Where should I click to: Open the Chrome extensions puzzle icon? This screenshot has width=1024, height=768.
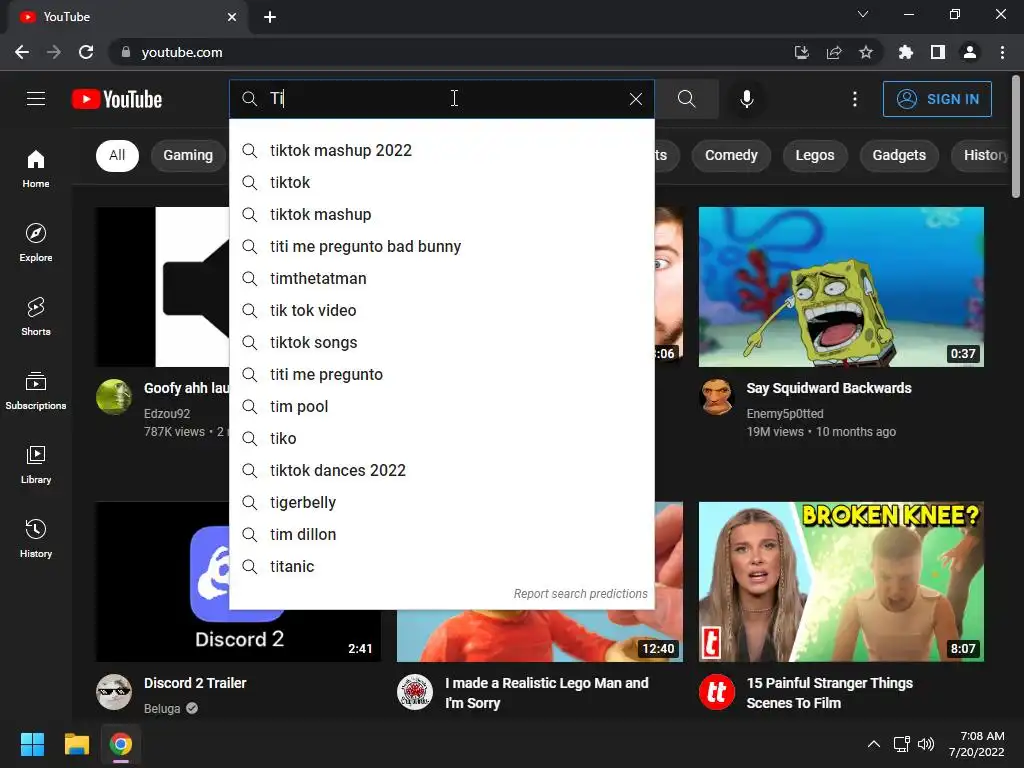tap(906, 52)
